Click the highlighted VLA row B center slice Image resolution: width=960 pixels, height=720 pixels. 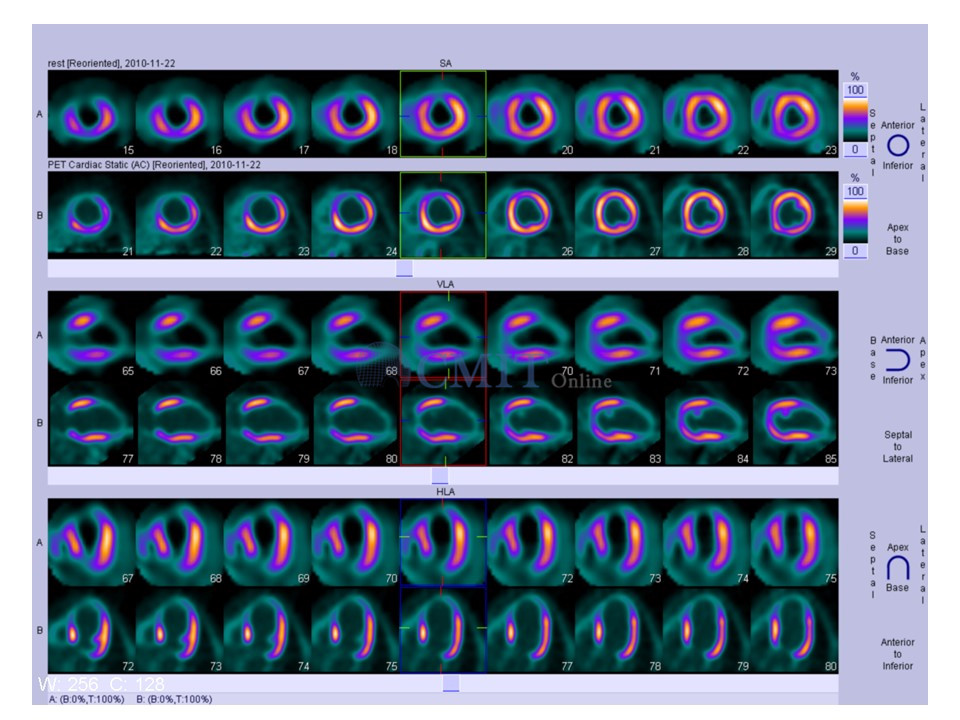[443, 422]
